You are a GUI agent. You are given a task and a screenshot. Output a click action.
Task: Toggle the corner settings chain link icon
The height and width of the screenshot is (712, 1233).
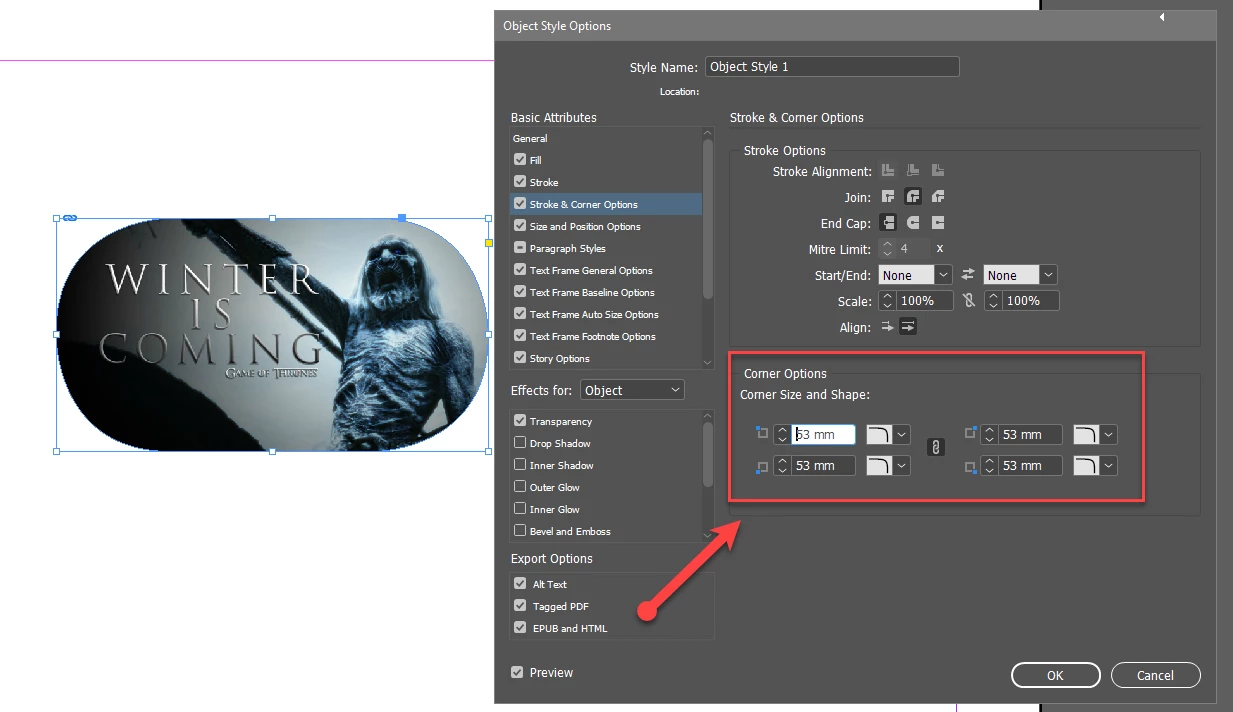[936, 448]
